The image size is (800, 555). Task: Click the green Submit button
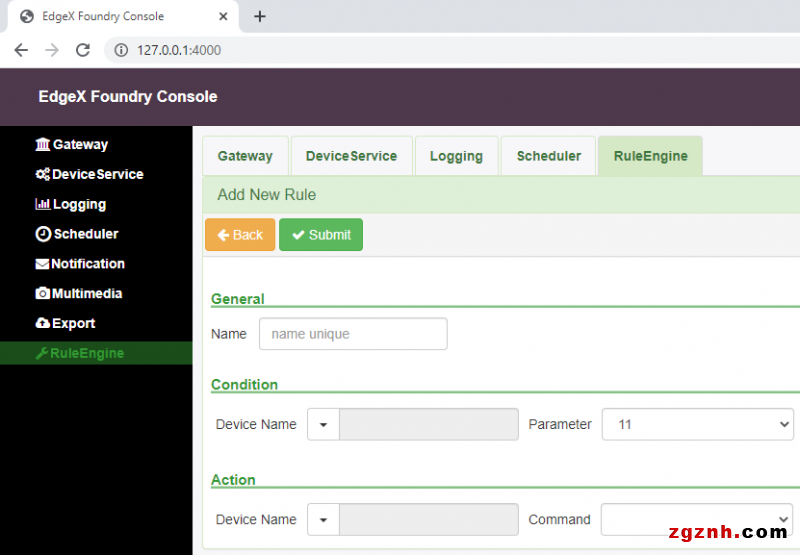321,235
